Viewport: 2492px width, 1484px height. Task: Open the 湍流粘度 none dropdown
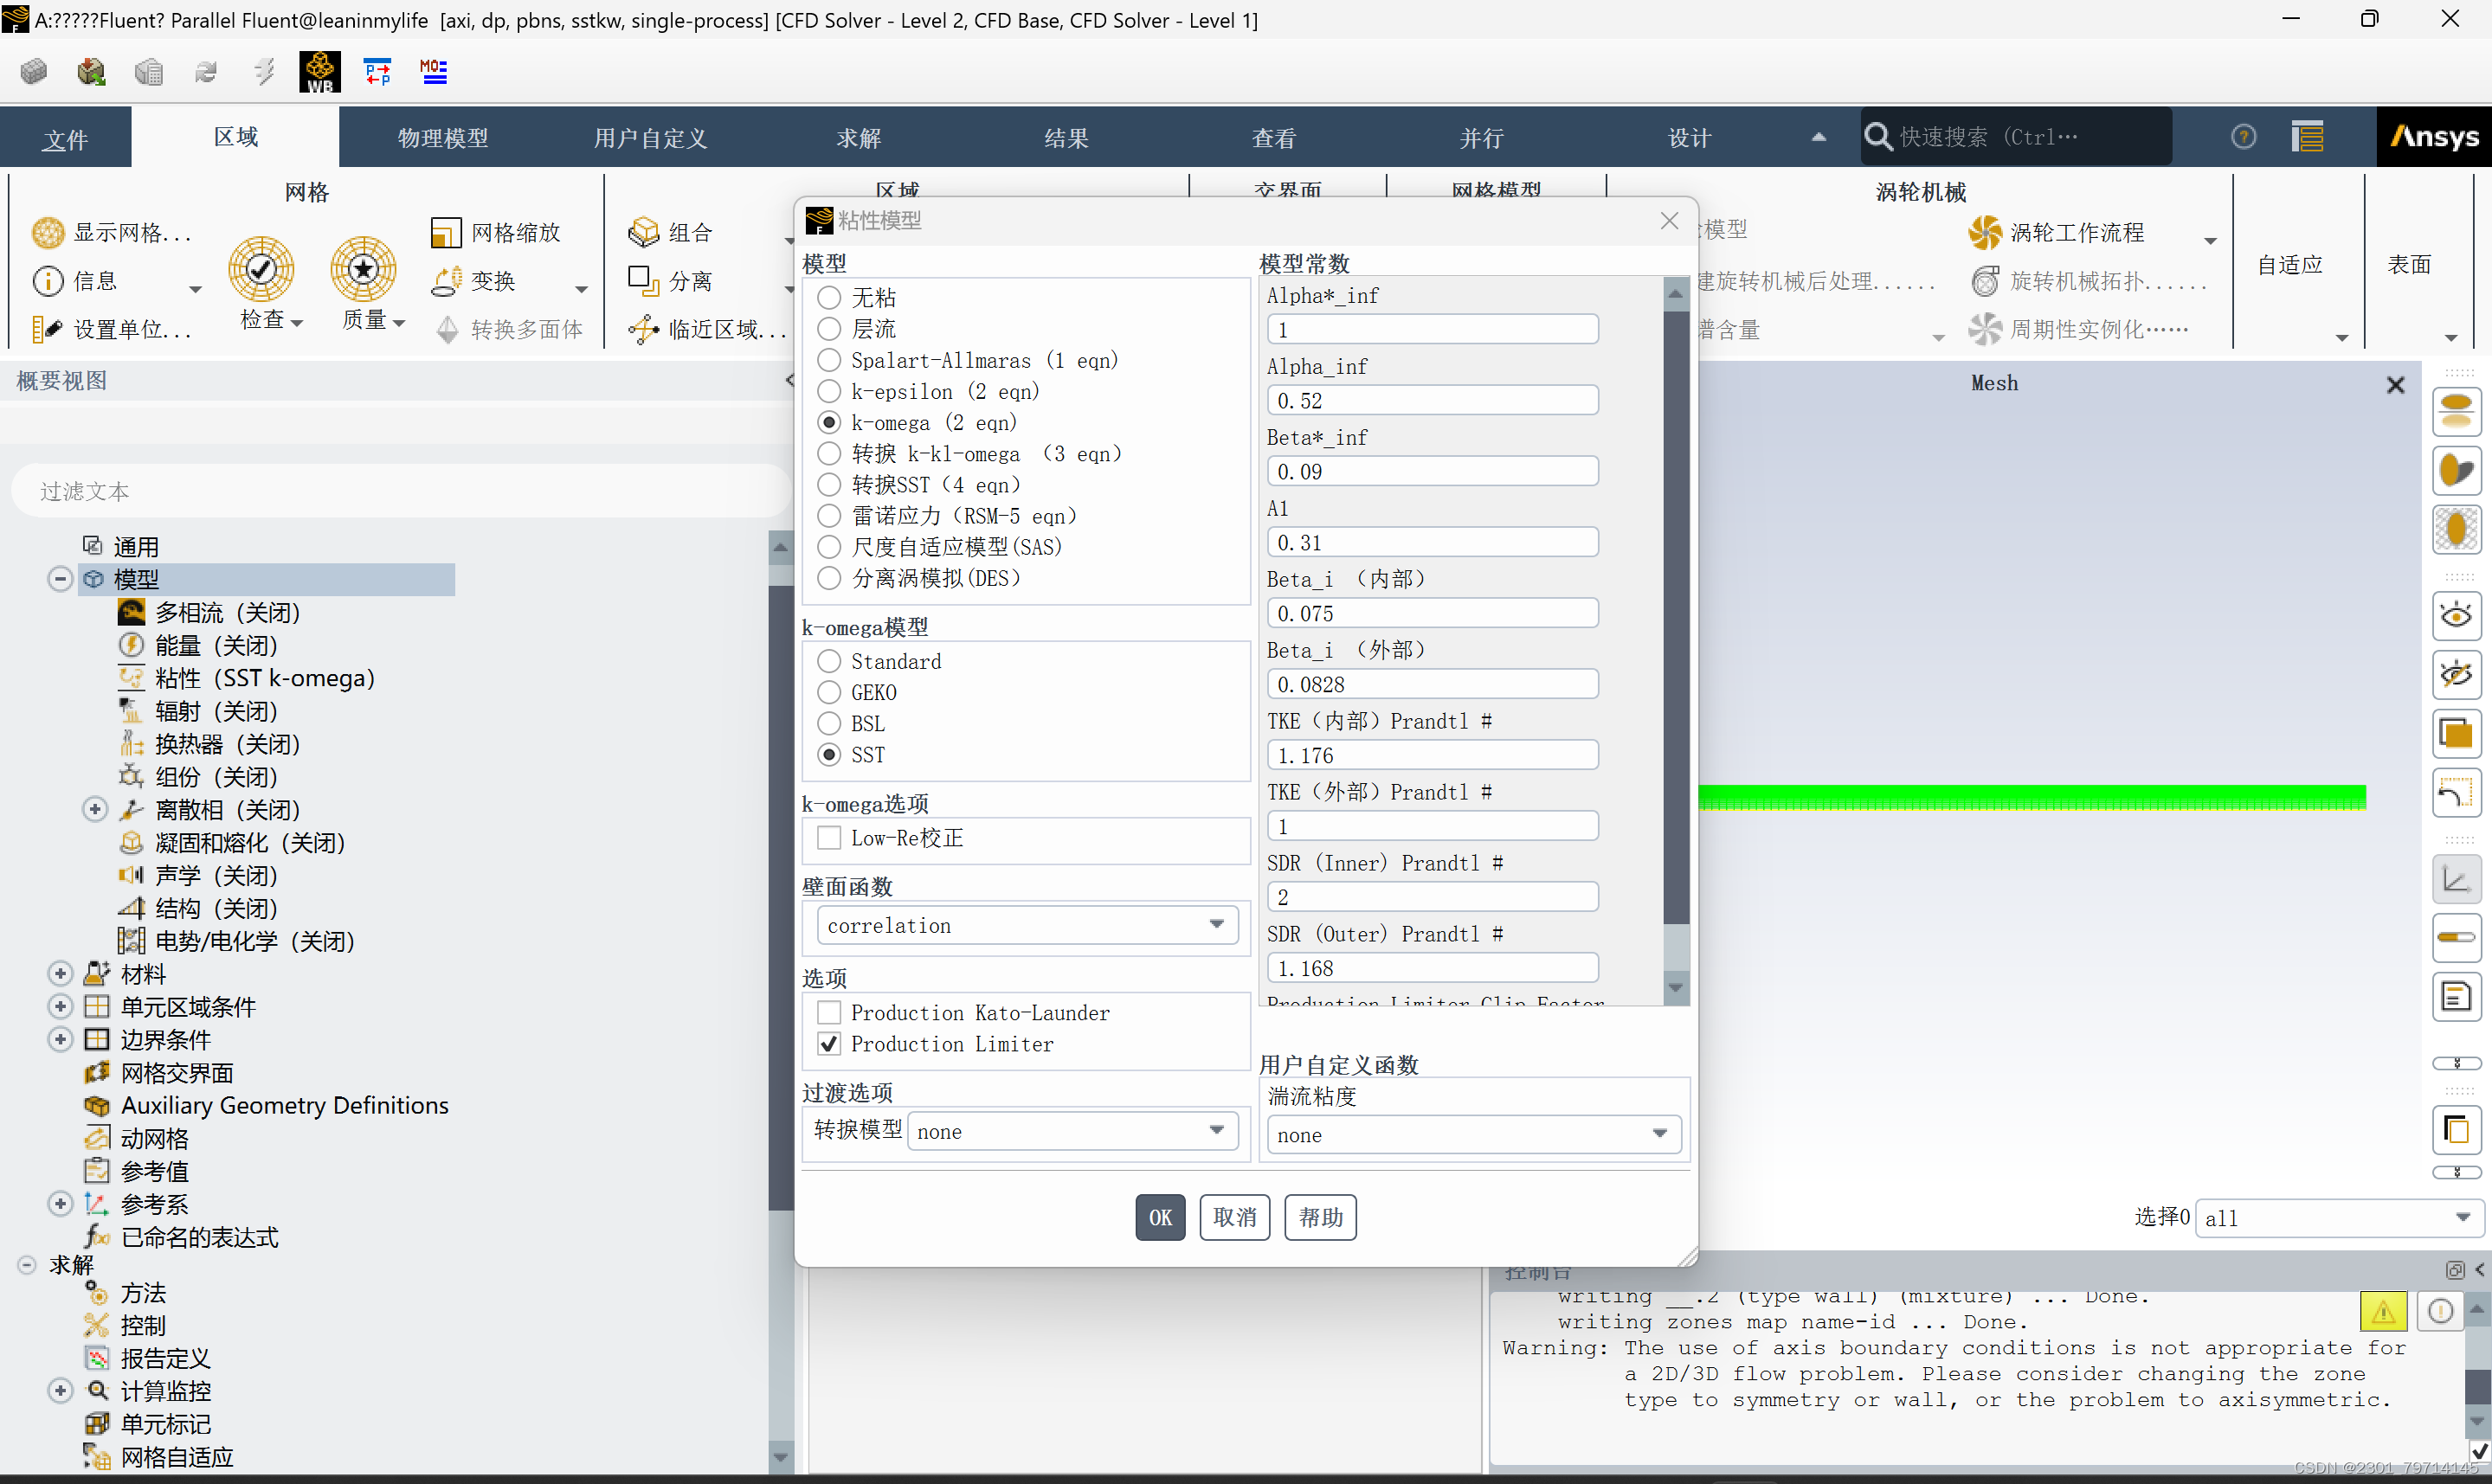pyautogui.click(x=1473, y=1135)
